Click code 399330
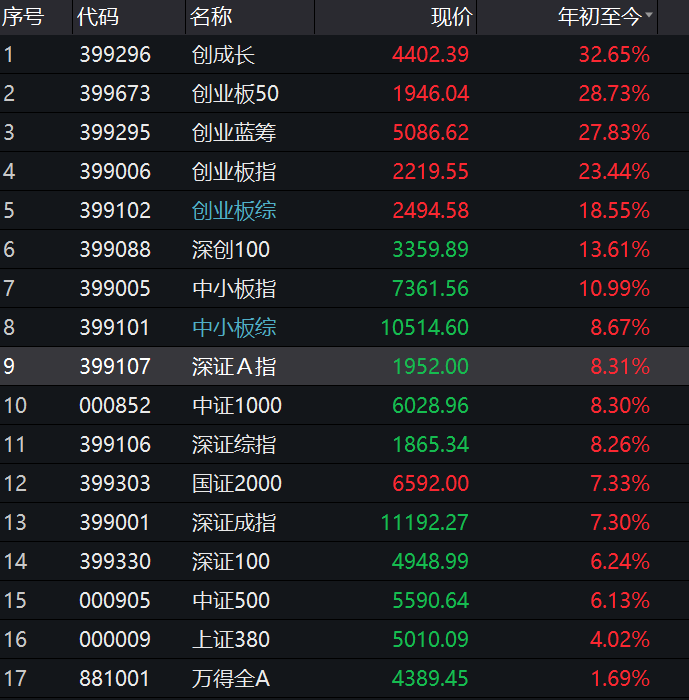 115,562
